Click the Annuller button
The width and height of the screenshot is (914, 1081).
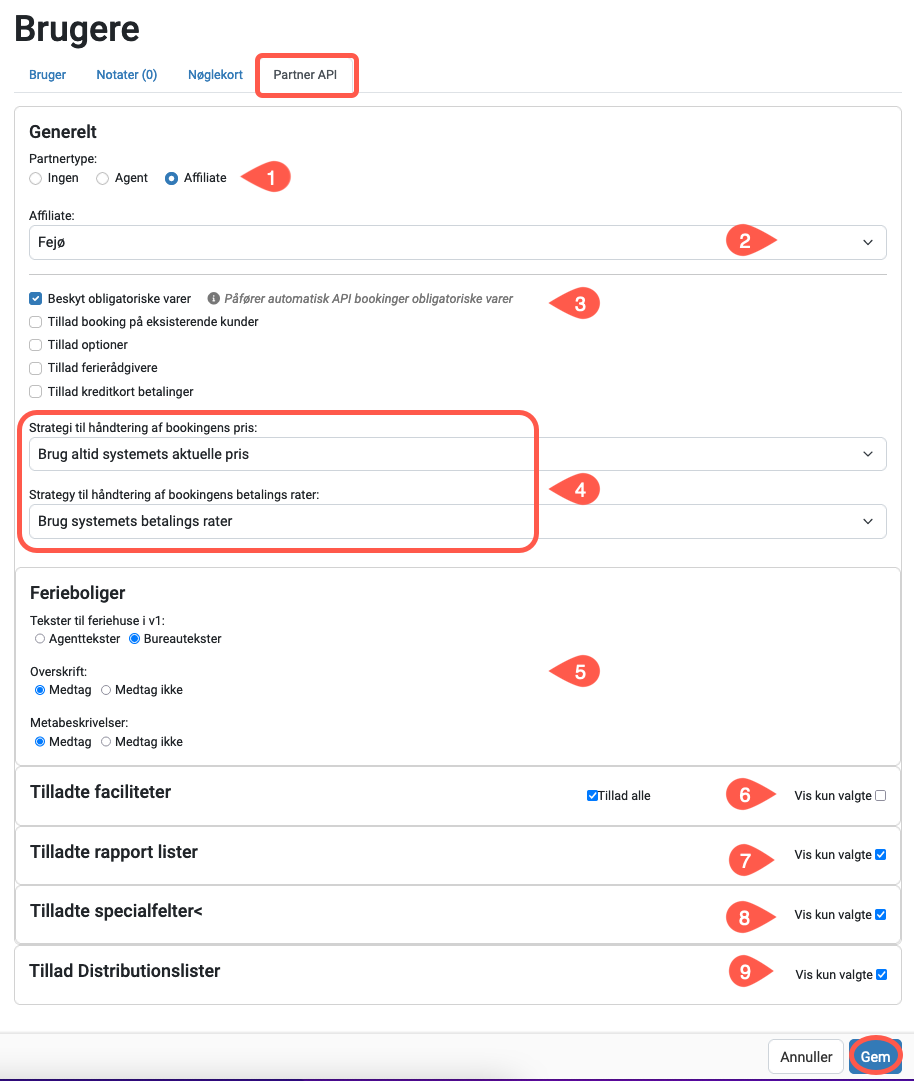(806, 1057)
